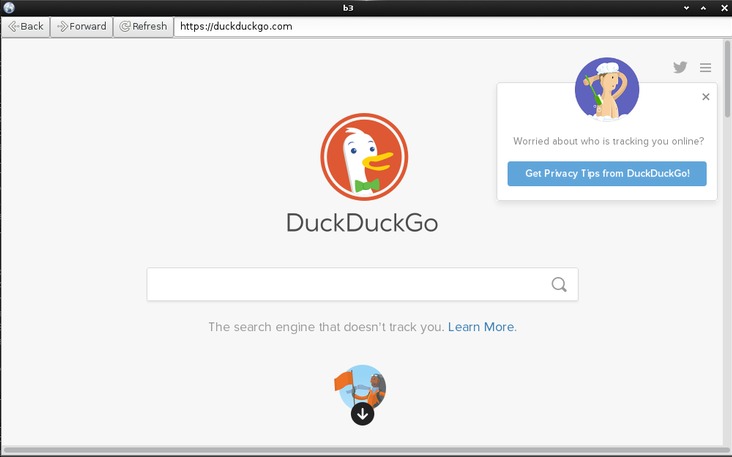Viewport: 732px width, 457px height.
Task: Click the chef character popup illustration
Action: pyautogui.click(x=607, y=89)
